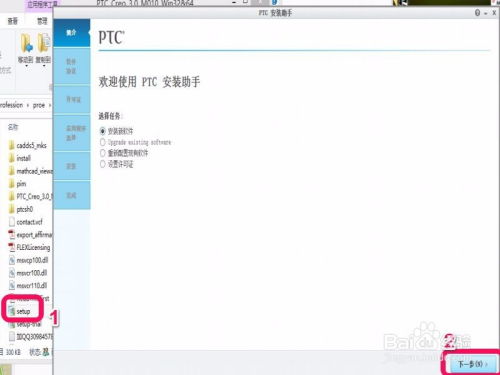Expand the proe breadcrumb chevron

pos(50,105)
